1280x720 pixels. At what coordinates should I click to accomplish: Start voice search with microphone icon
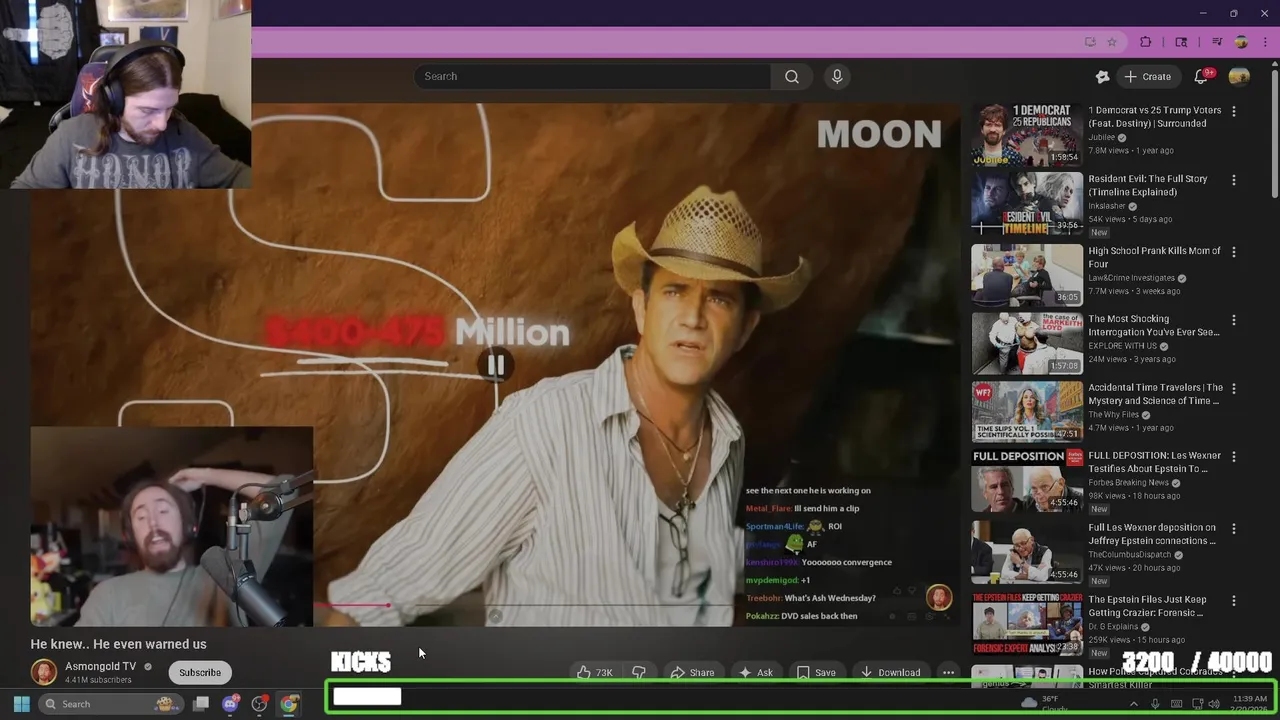[837, 76]
